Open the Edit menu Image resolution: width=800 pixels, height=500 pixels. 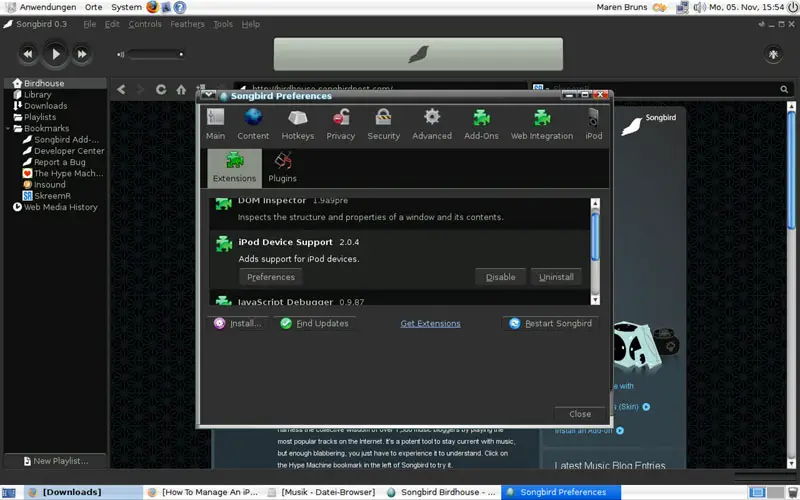pos(112,24)
